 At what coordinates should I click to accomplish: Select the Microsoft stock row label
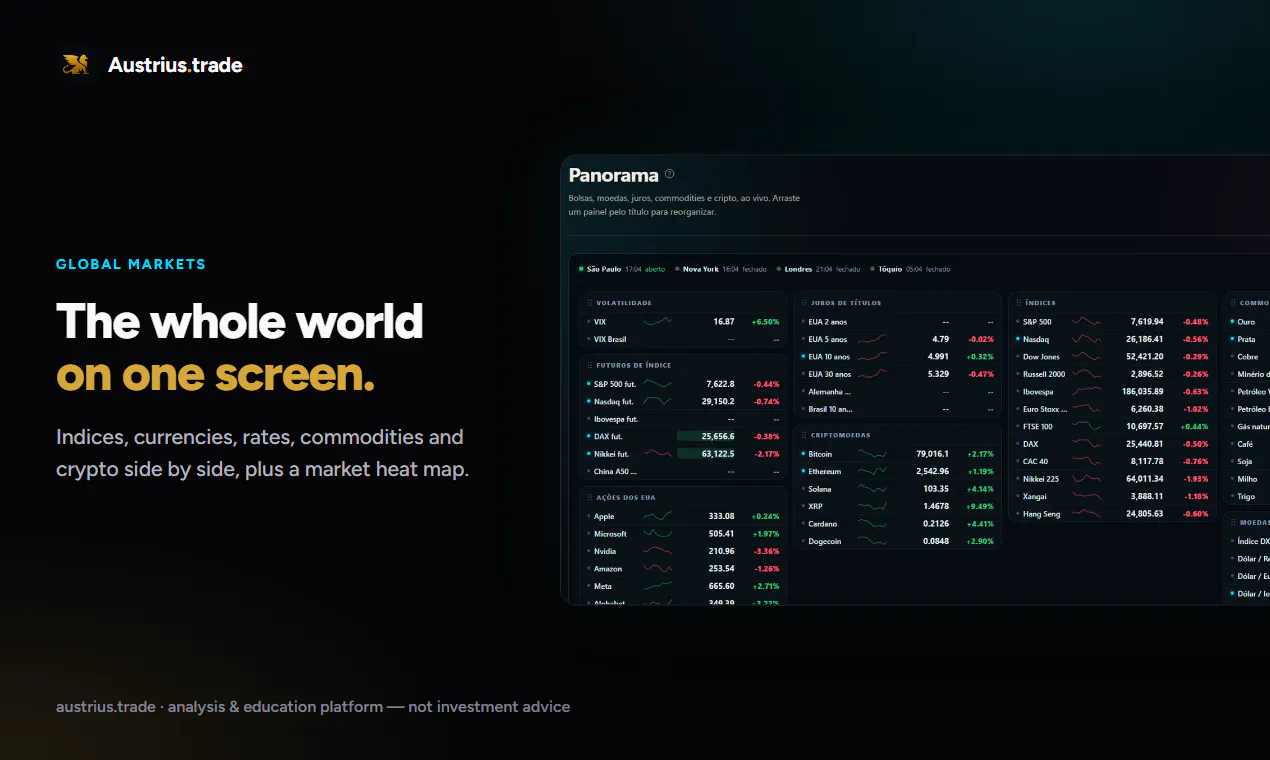click(x=610, y=534)
